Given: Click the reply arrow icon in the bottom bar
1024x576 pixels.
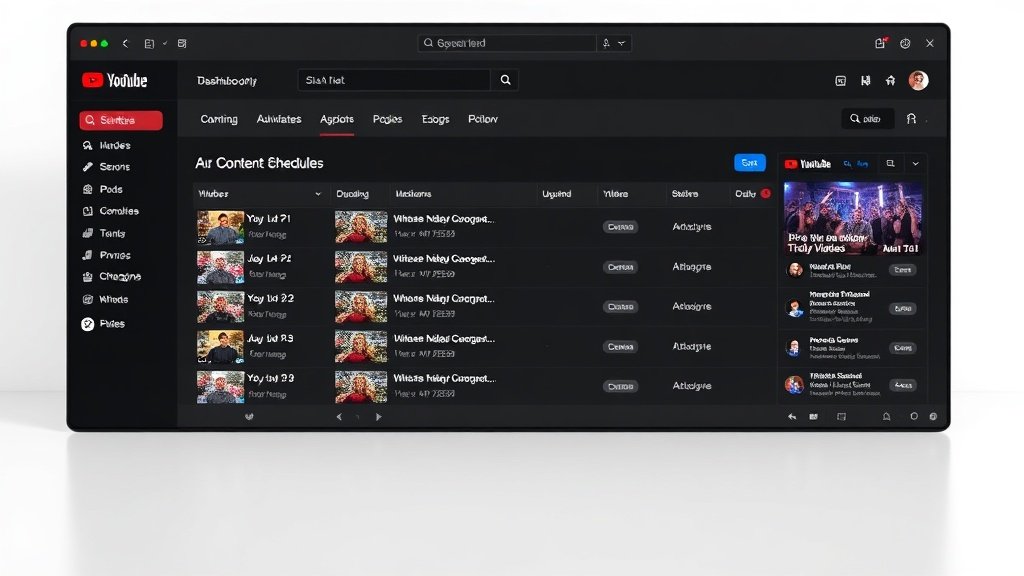Looking at the screenshot, I should [x=792, y=417].
